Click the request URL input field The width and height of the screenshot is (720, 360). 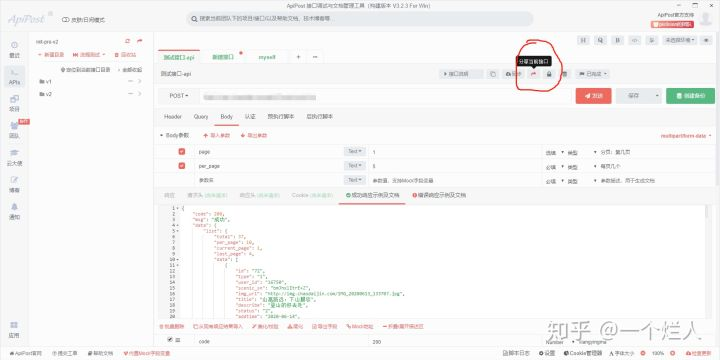coord(387,96)
